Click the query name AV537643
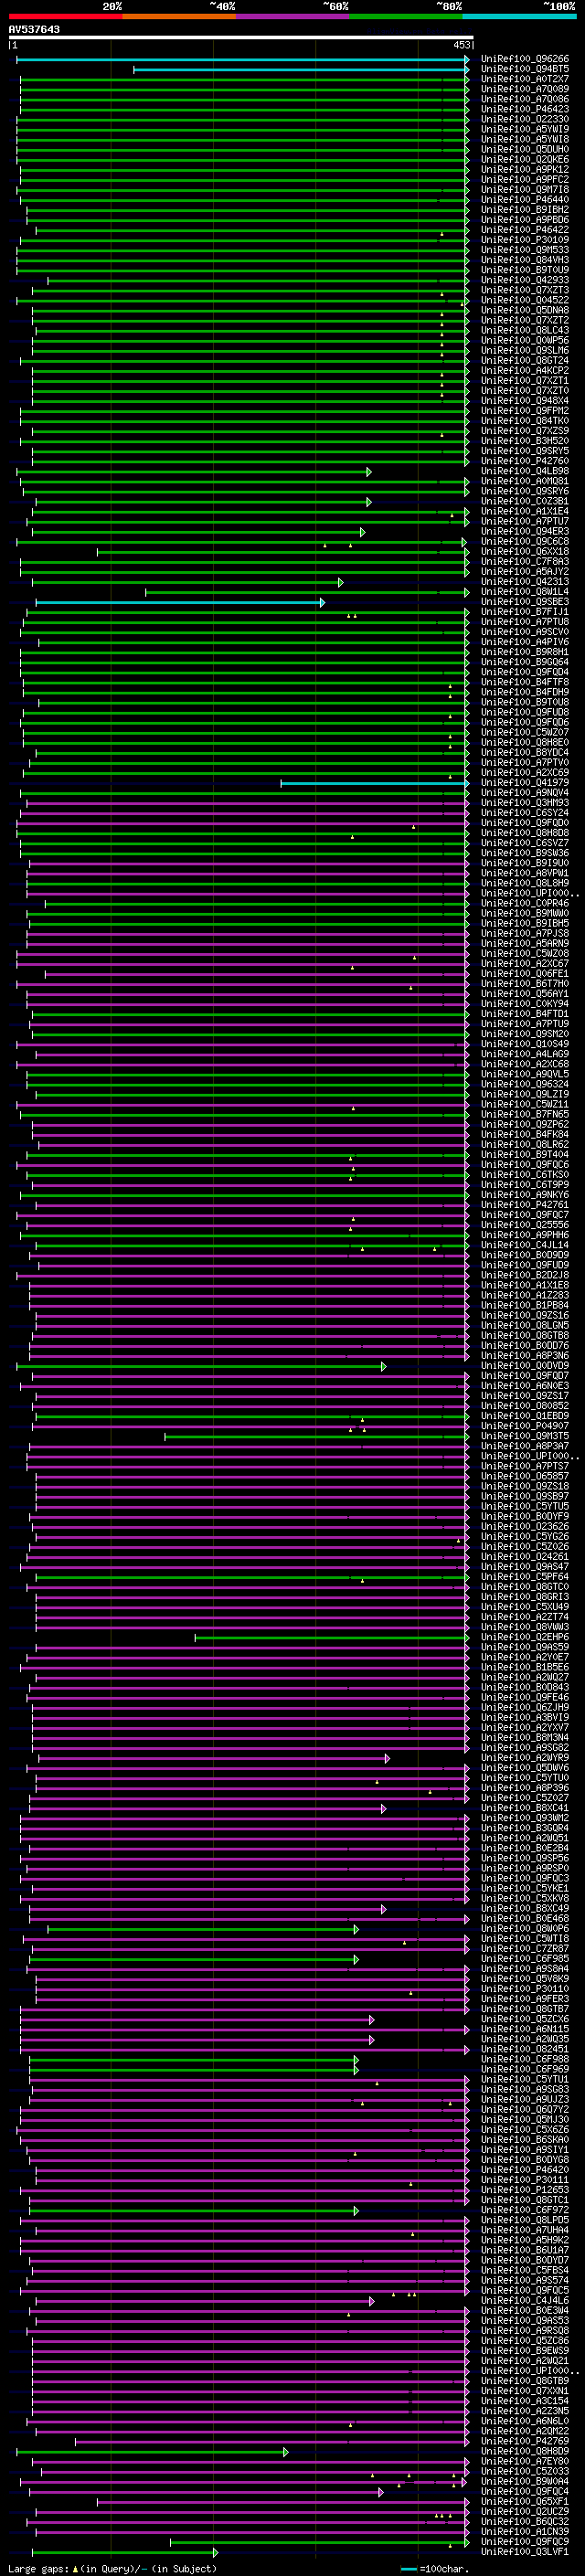The height and width of the screenshot is (2576, 585). (x=34, y=29)
